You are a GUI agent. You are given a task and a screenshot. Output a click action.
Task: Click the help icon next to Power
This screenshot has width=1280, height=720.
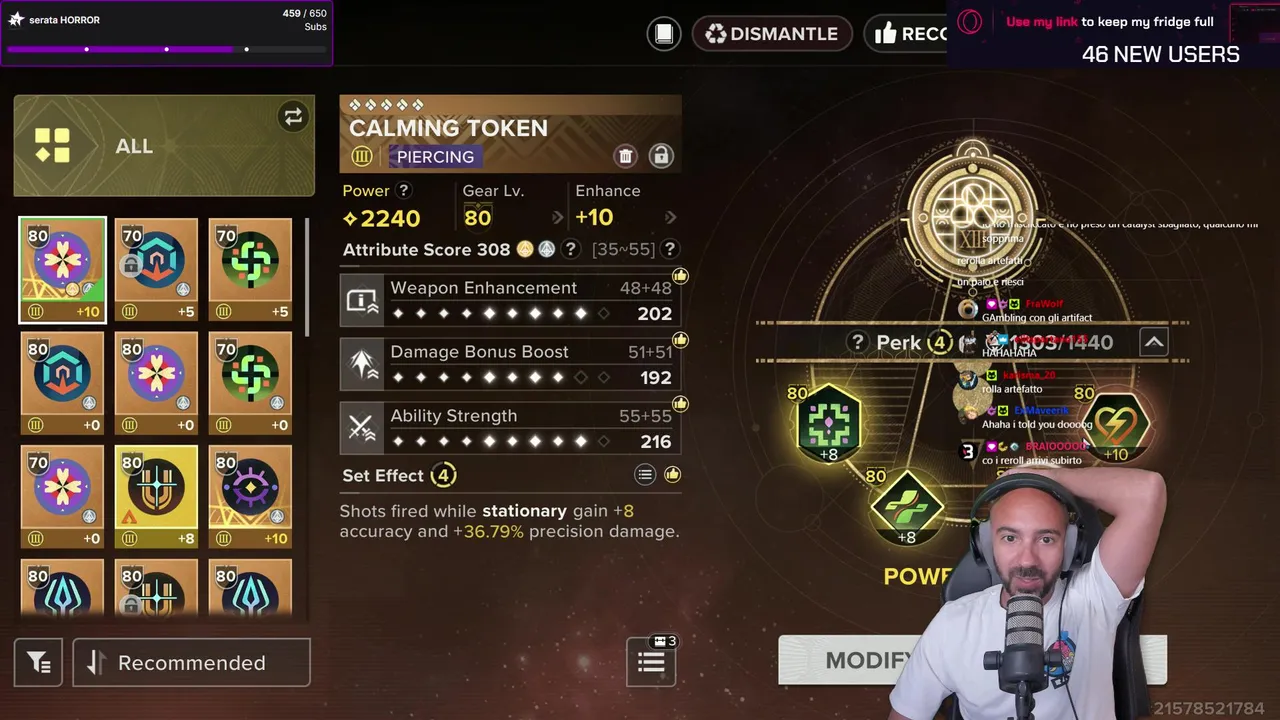pos(404,190)
